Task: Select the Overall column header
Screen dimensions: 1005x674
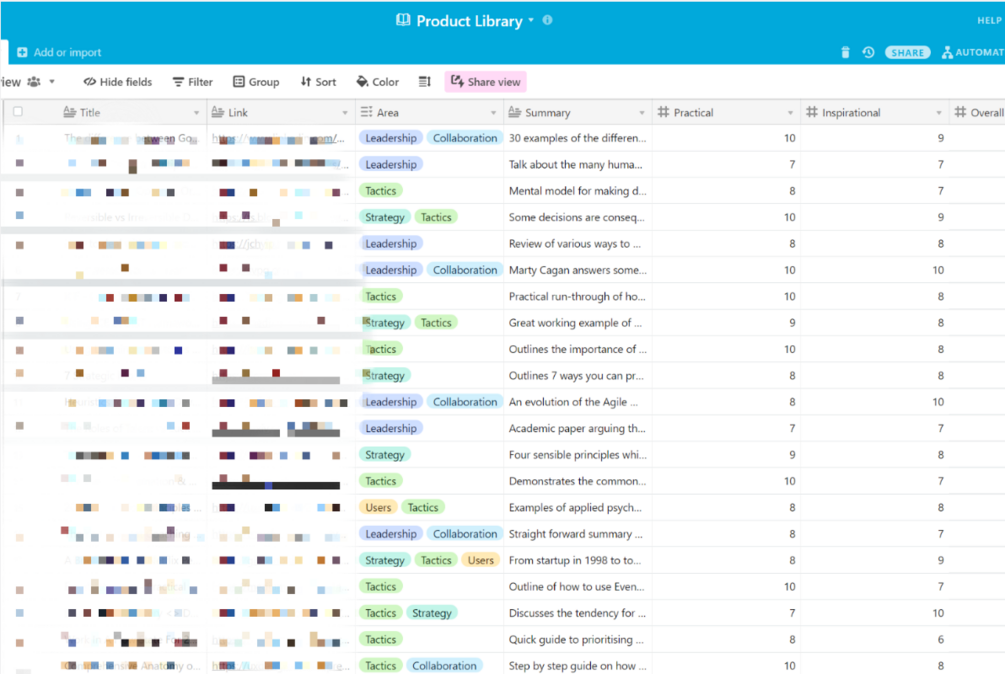Action: tap(977, 113)
